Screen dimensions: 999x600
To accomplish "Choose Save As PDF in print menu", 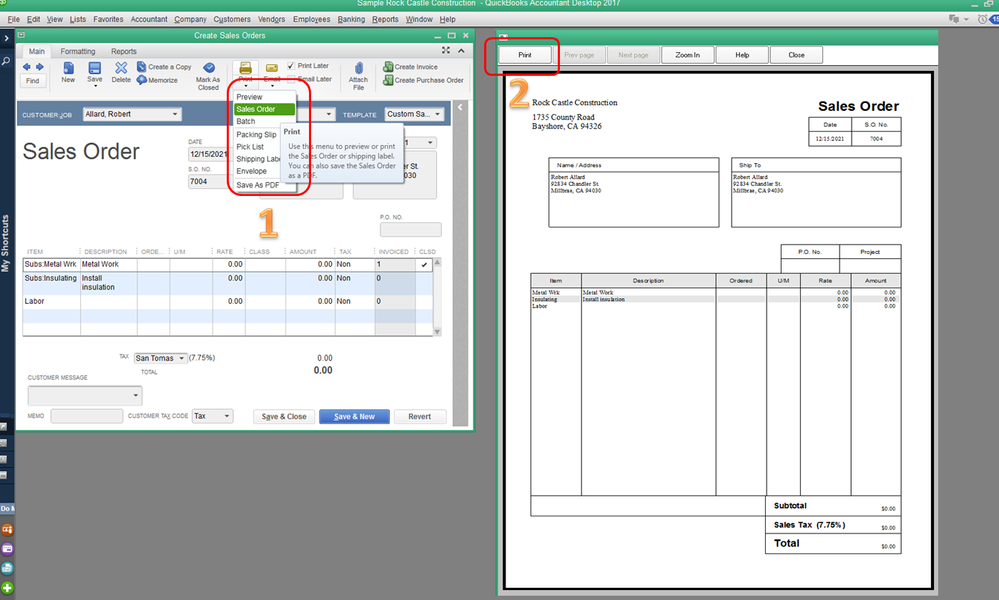I will click(x=258, y=185).
